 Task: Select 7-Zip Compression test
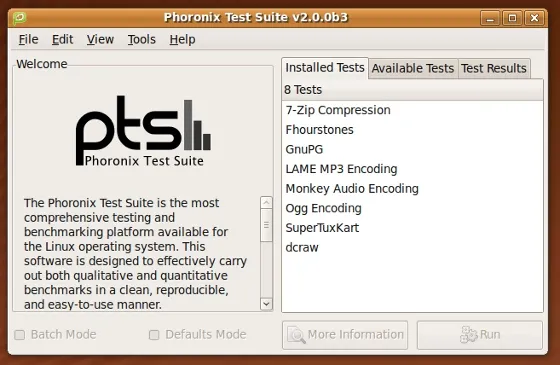412,110
